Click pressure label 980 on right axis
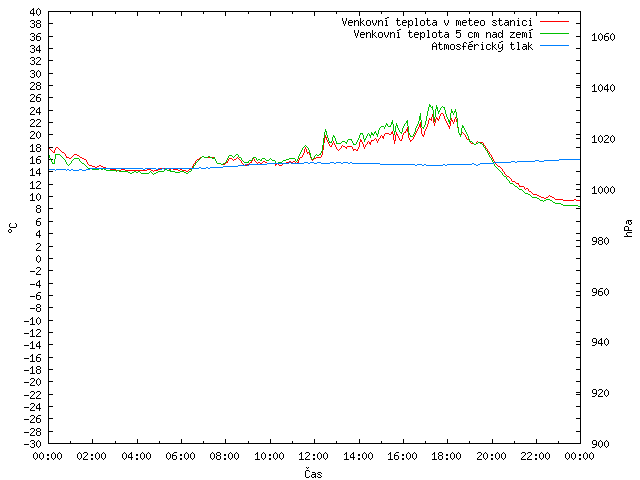The height and width of the screenshot is (480, 640). coord(600,241)
